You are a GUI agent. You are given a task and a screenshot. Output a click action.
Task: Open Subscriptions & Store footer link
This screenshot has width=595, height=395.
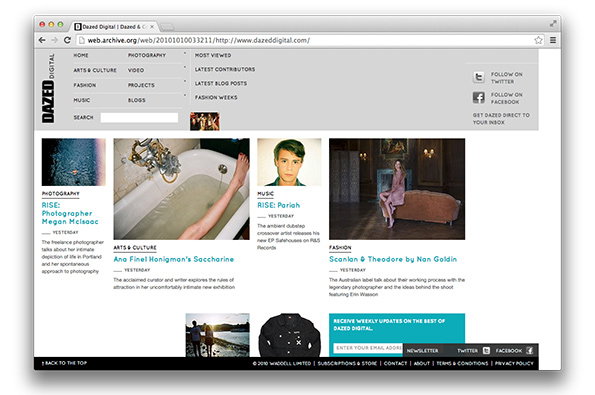[347, 364]
